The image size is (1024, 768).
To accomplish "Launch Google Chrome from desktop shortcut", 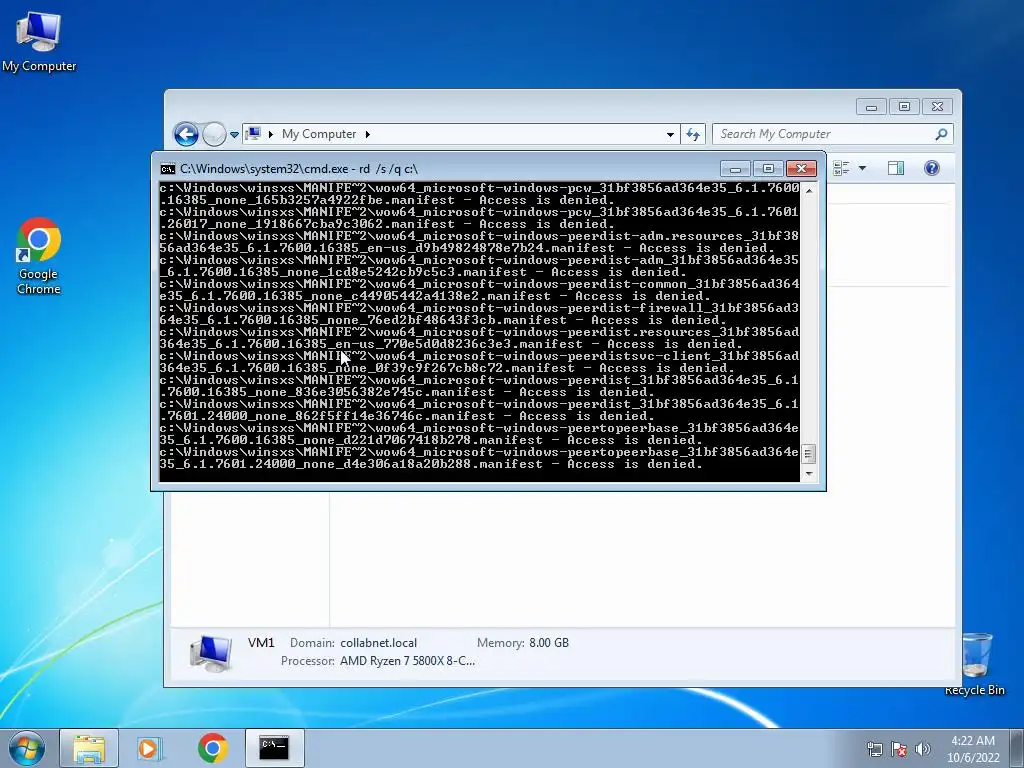I will (39, 256).
